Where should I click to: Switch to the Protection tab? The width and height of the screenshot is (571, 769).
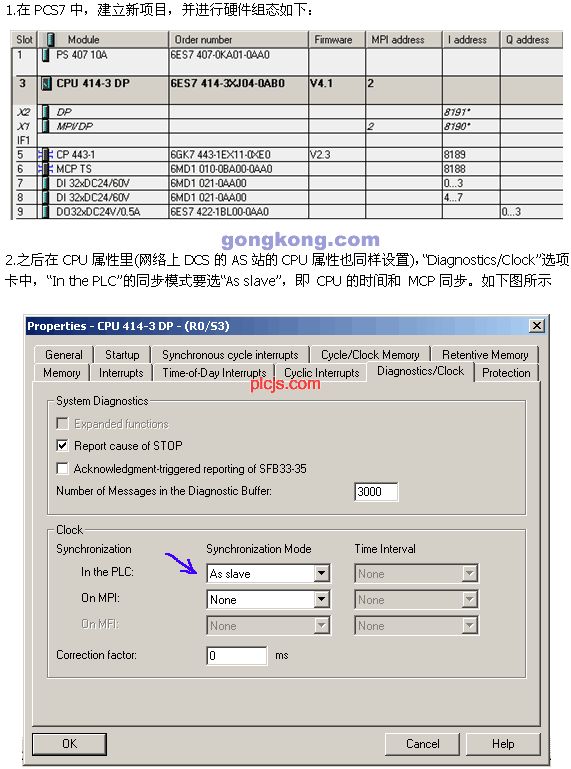506,373
